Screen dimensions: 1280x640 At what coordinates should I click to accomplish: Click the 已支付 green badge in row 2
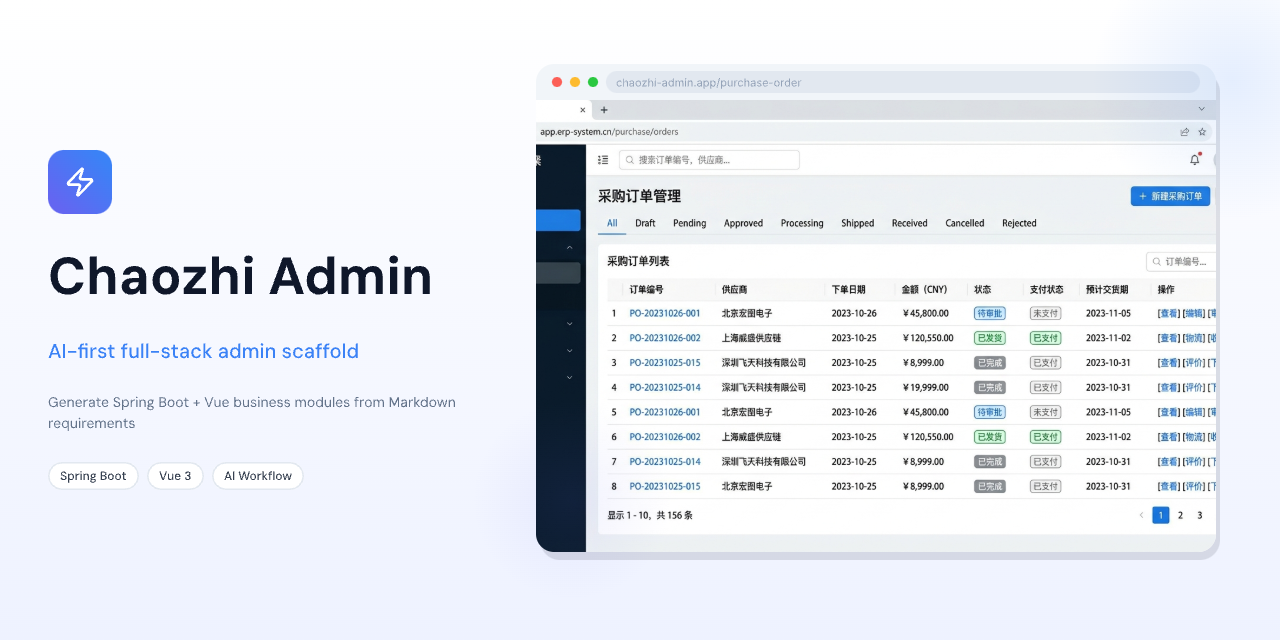[1045, 338]
